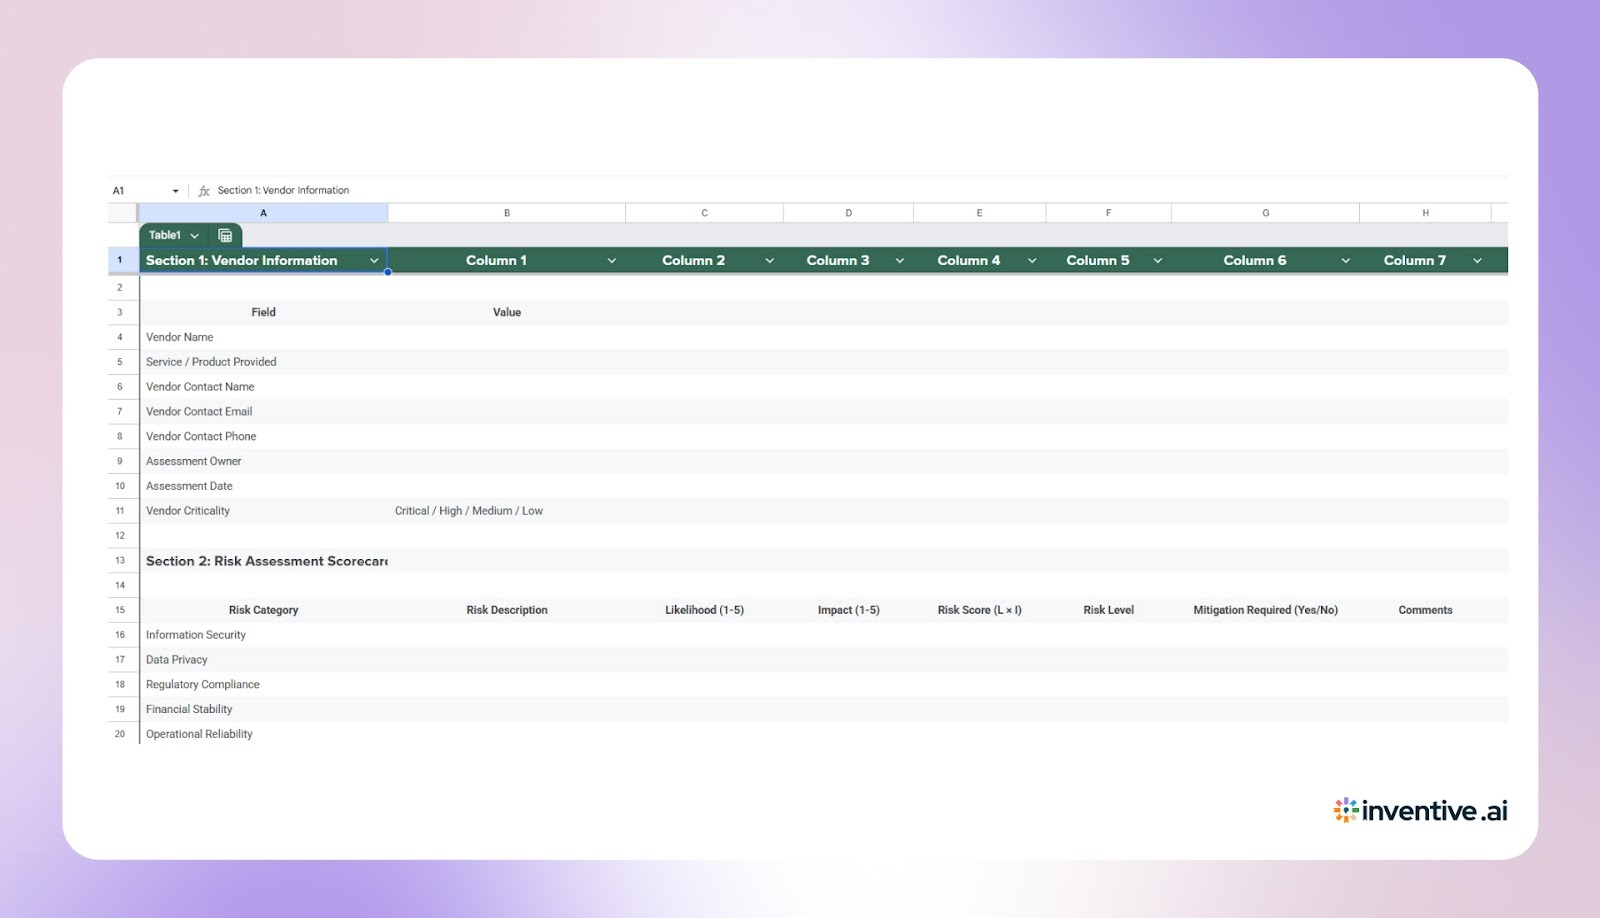
Task: Click the table options grid icon beside Table1
Action: coord(226,235)
